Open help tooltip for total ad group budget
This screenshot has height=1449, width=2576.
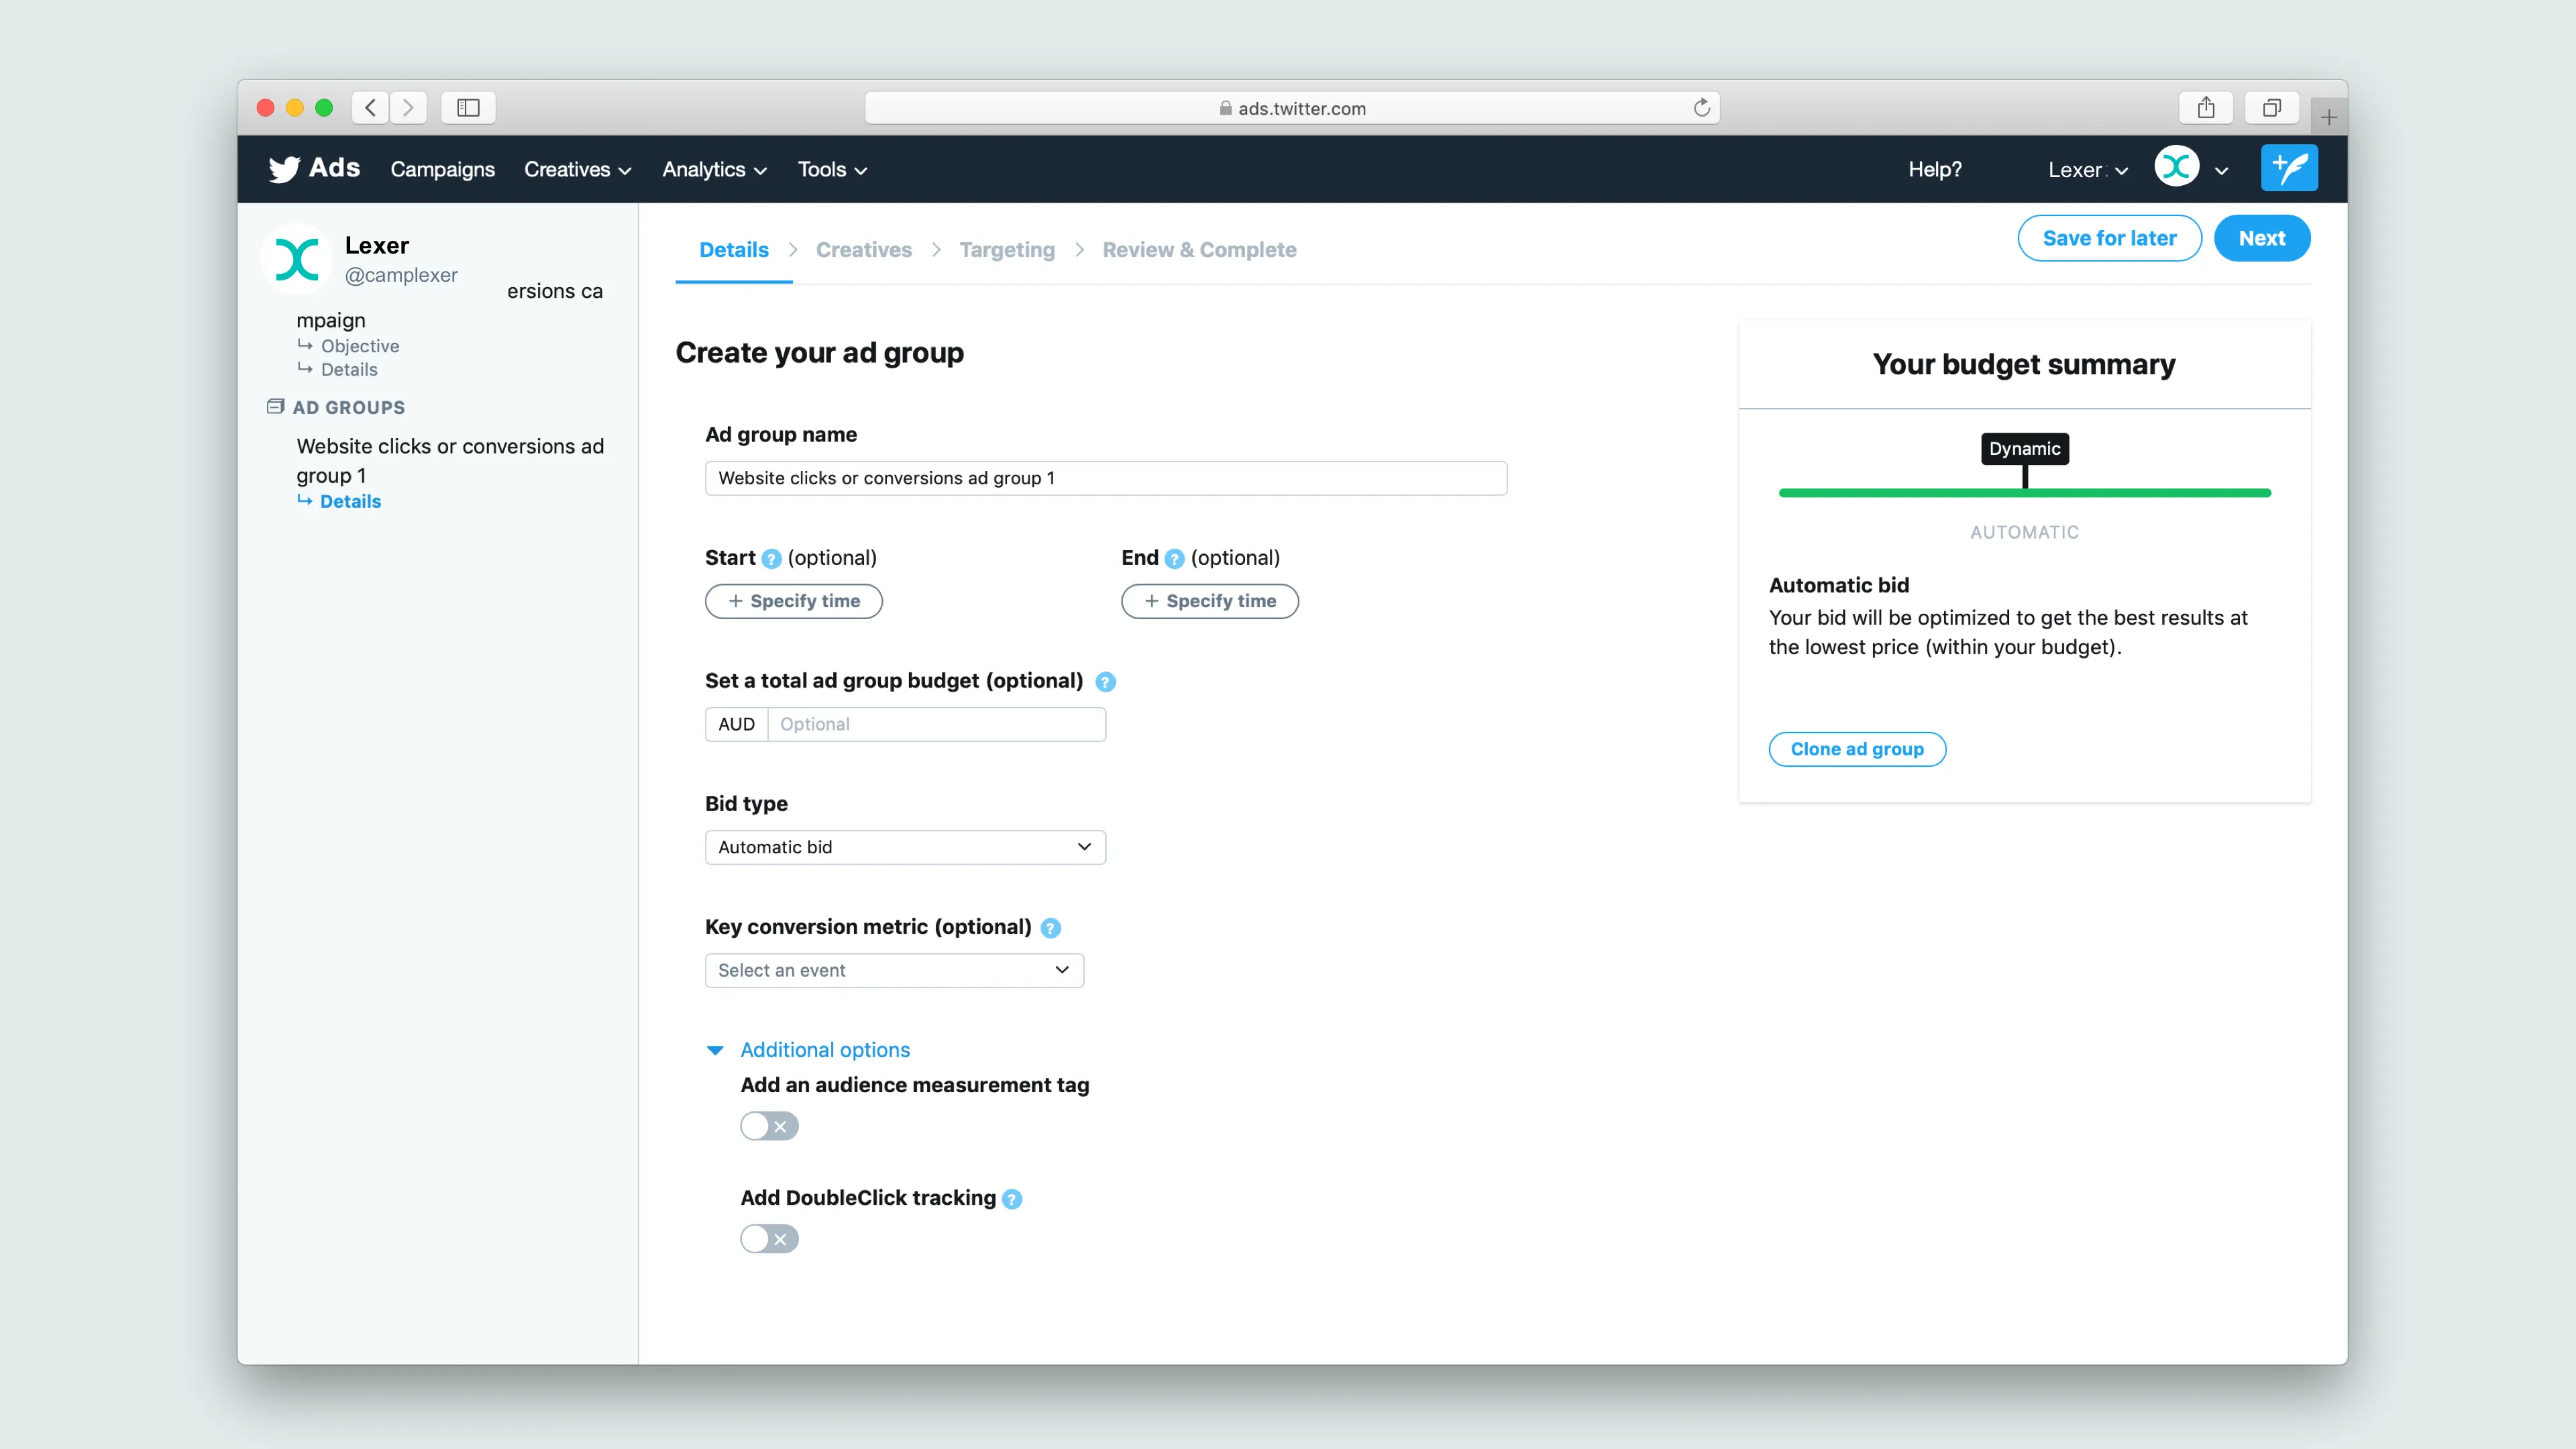click(1105, 682)
